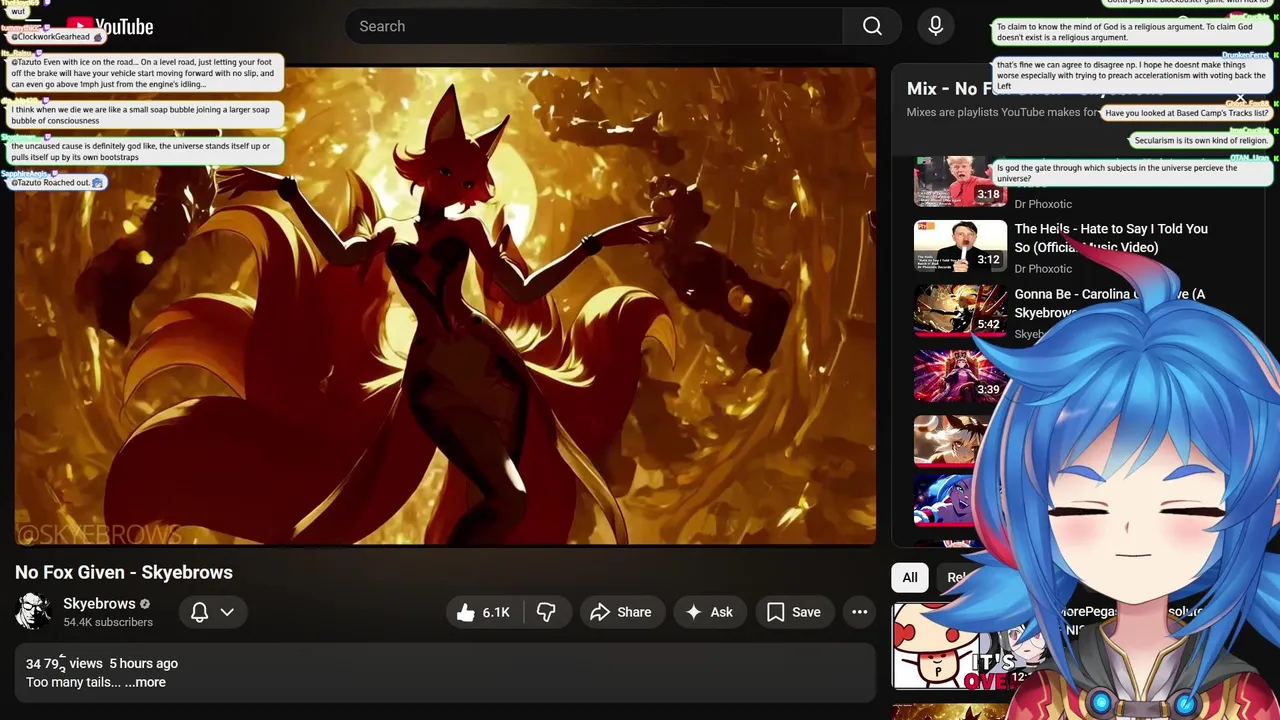This screenshot has height=720, width=1280.
Task: Click the notification bell icon
Action: click(x=199, y=612)
